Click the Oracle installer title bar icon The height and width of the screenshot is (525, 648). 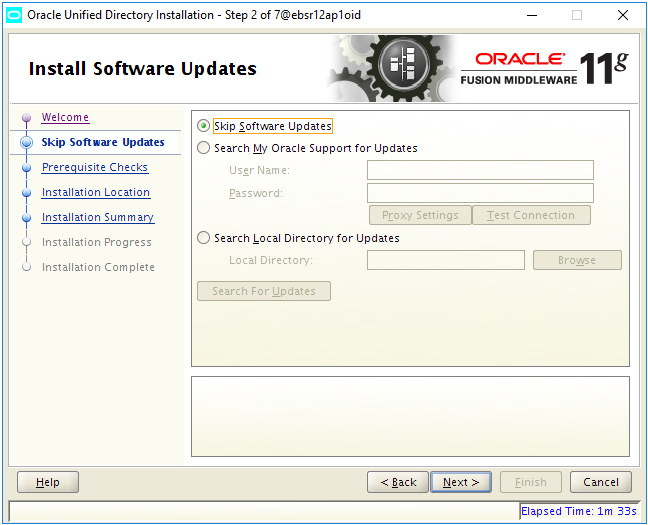coord(14,15)
